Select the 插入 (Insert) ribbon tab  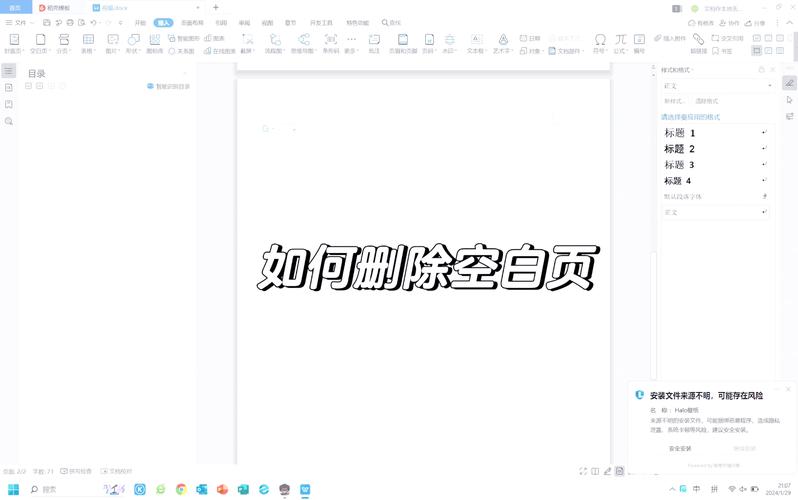pyautogui.click(x=163, y=23)
